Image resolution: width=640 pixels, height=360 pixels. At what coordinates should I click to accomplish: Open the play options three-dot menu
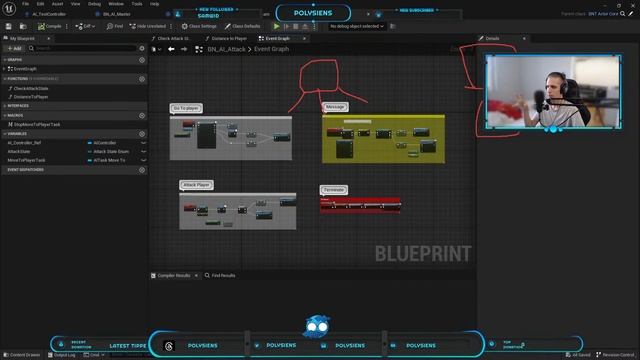tap(314, 26)
